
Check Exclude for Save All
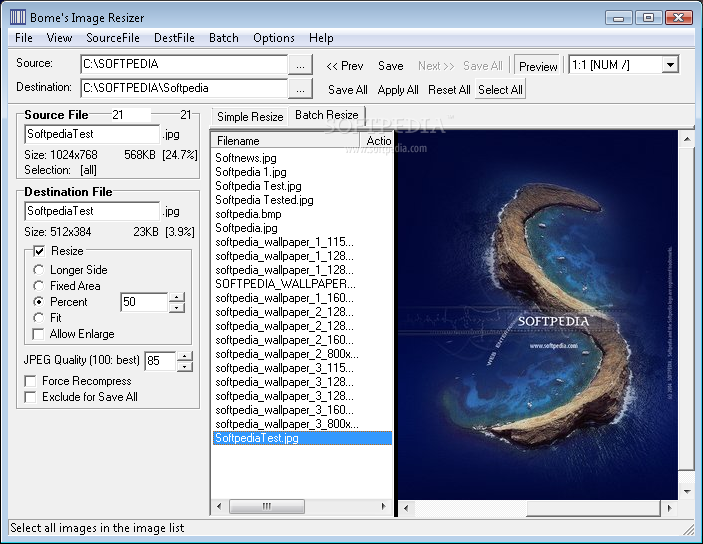coord(30,397)
